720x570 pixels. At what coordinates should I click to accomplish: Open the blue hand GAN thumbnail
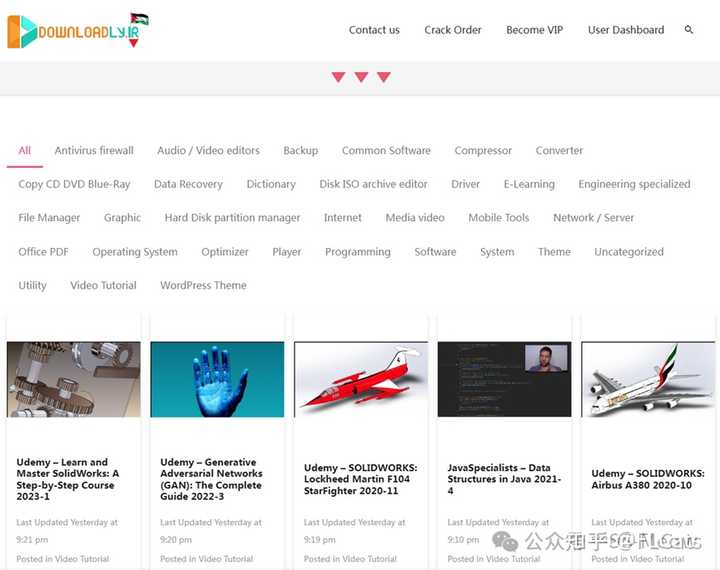coord(217,379)
